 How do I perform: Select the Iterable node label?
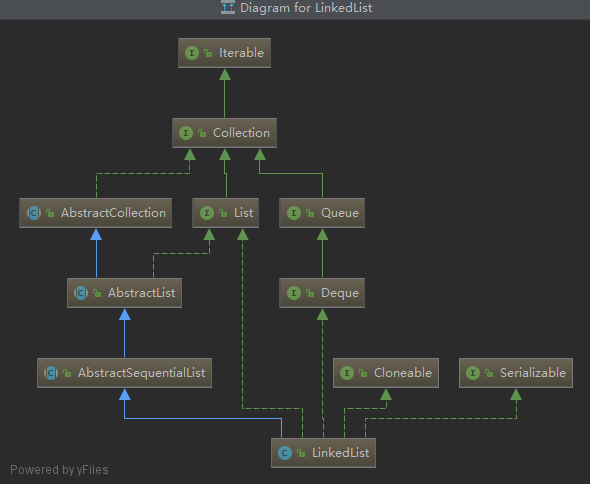click(x=241, y=53)
